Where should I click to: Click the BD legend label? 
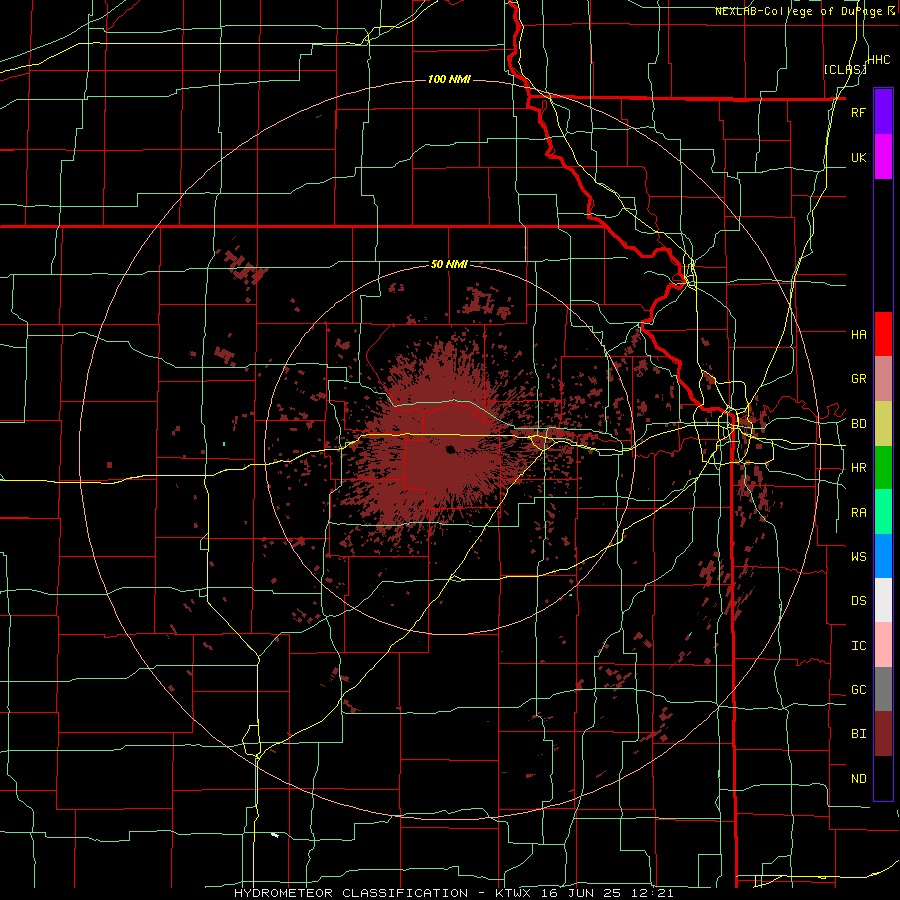click(858, 424)
